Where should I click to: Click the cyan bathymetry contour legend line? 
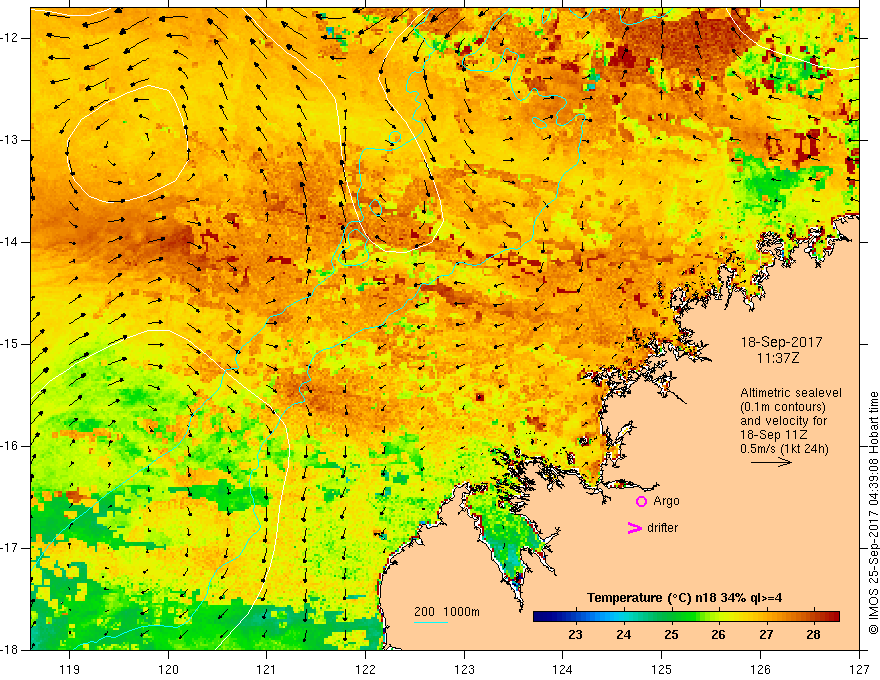click(431, 622)
